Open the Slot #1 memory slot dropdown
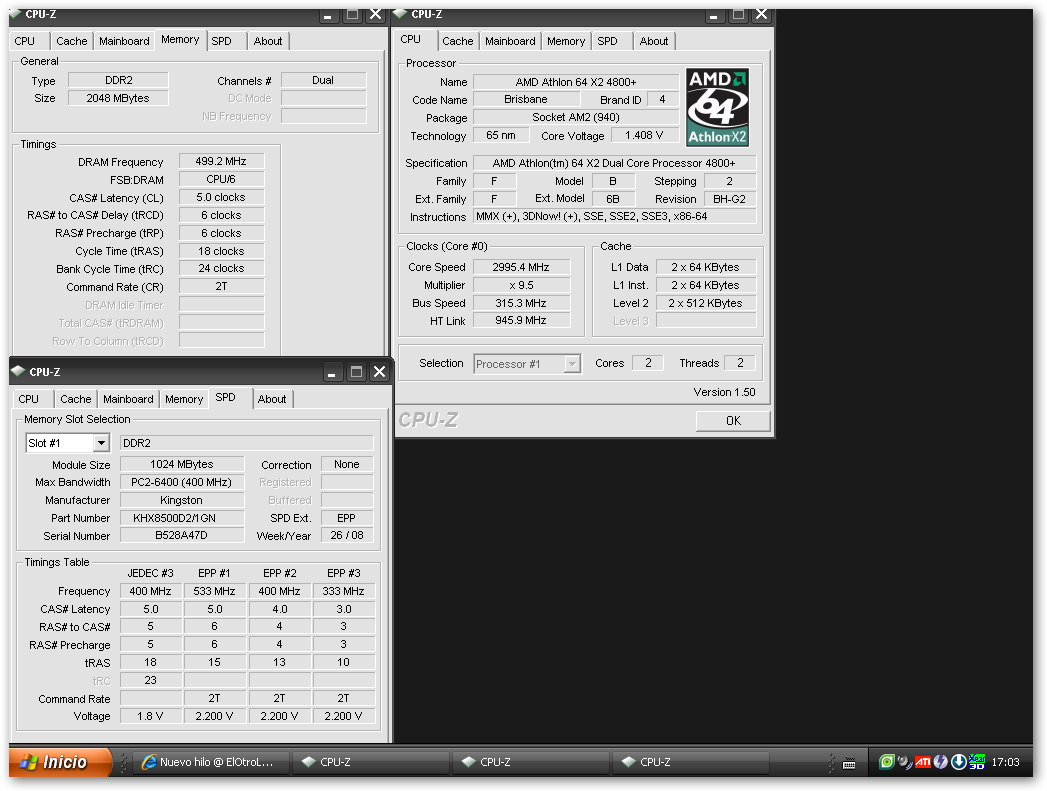1047x791 pixels. 101,443
